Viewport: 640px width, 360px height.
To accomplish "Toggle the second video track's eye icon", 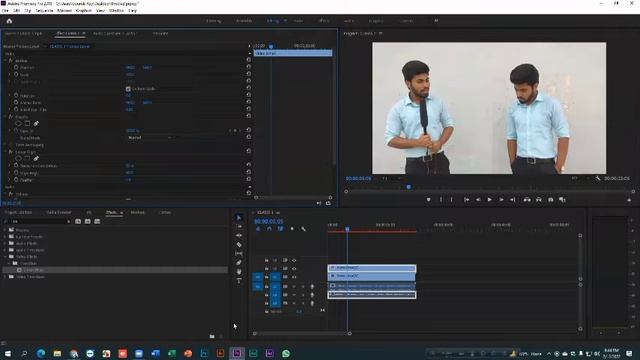I will 294,269.
